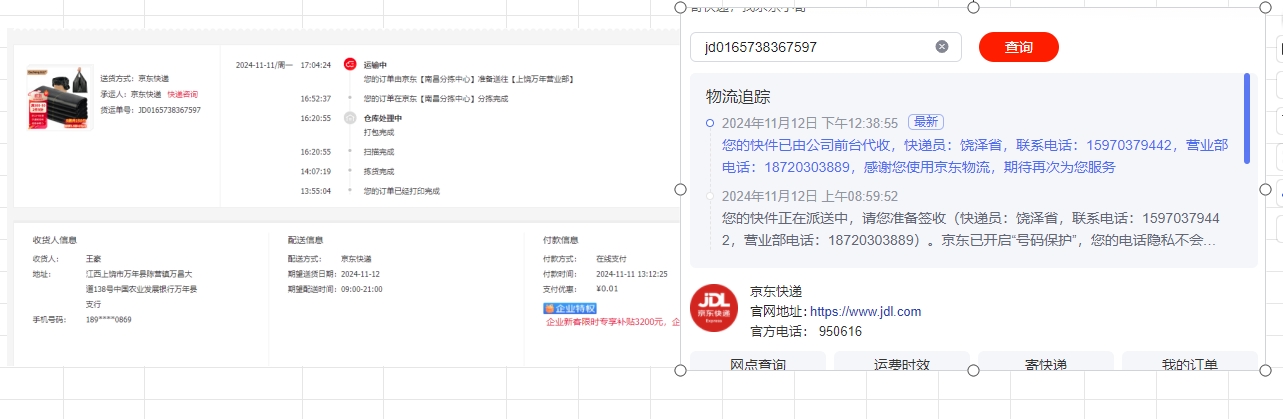Click the 官方电话 950616 text

(806, 331)
